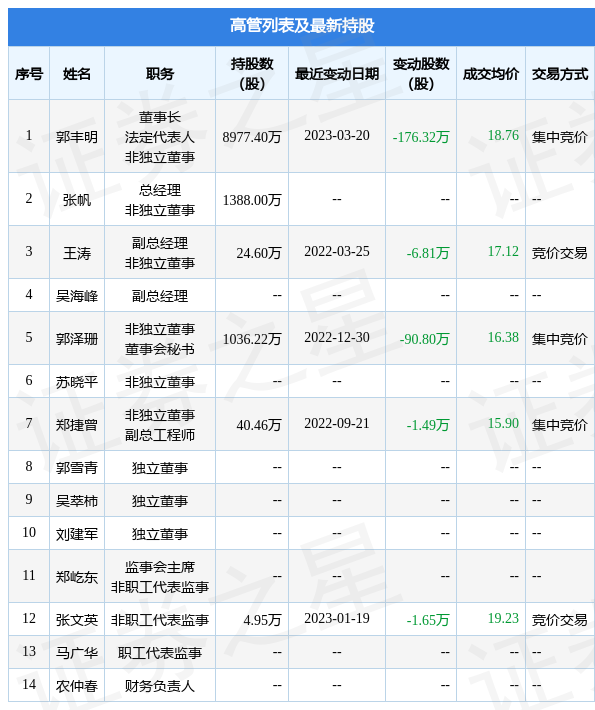This screenshot has height=710, width=595.
Task: Click the date 2022-12-30
Action: click(337, 337)
